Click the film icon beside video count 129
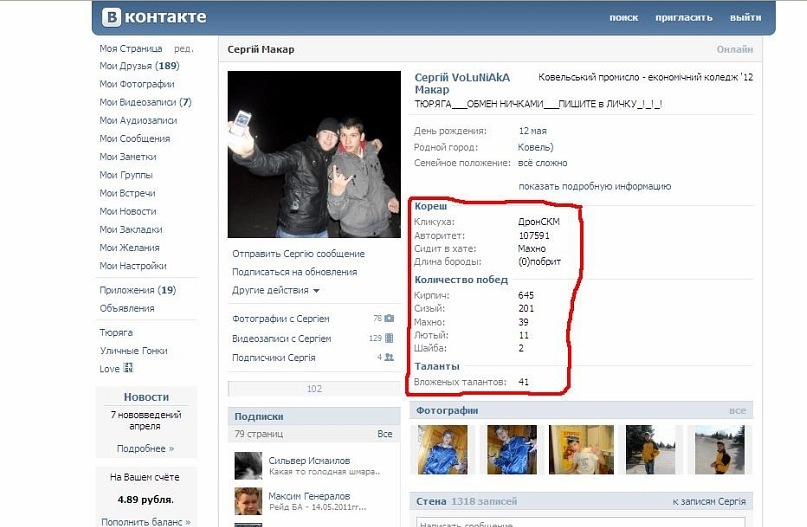The width and height of the screenshot is (807, 527). point(389,338)
